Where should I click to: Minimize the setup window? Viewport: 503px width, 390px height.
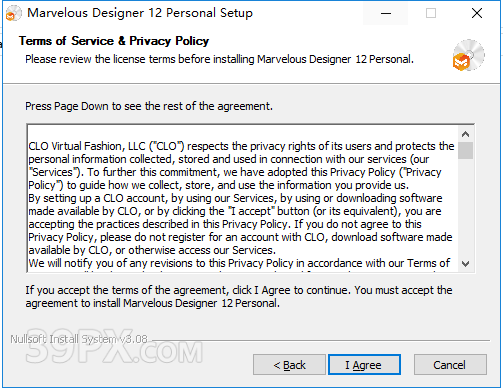coord(386,13)
